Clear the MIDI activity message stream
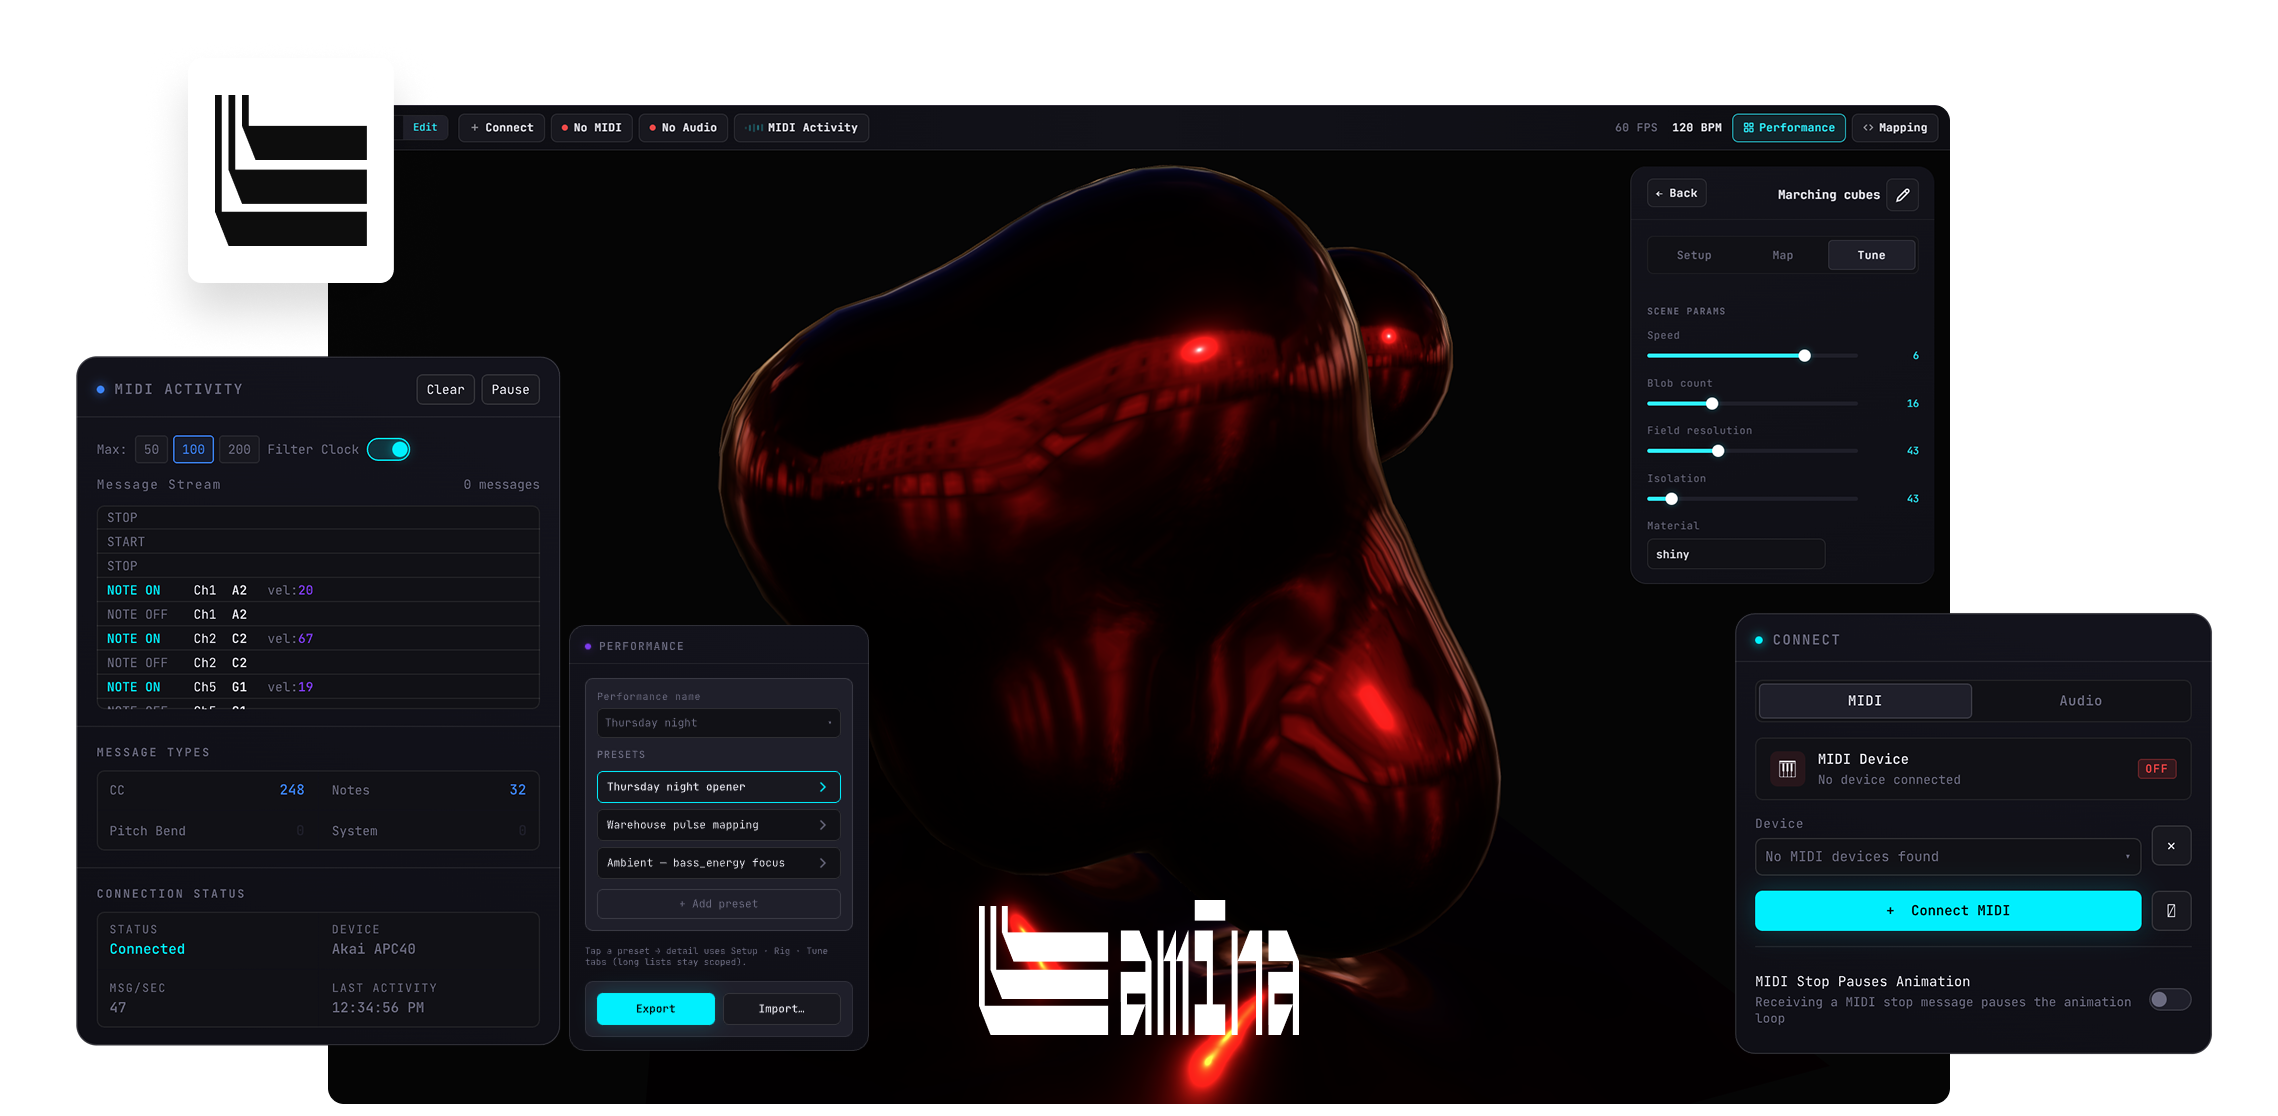2278x1116 pixels. [x=445, y=390]
